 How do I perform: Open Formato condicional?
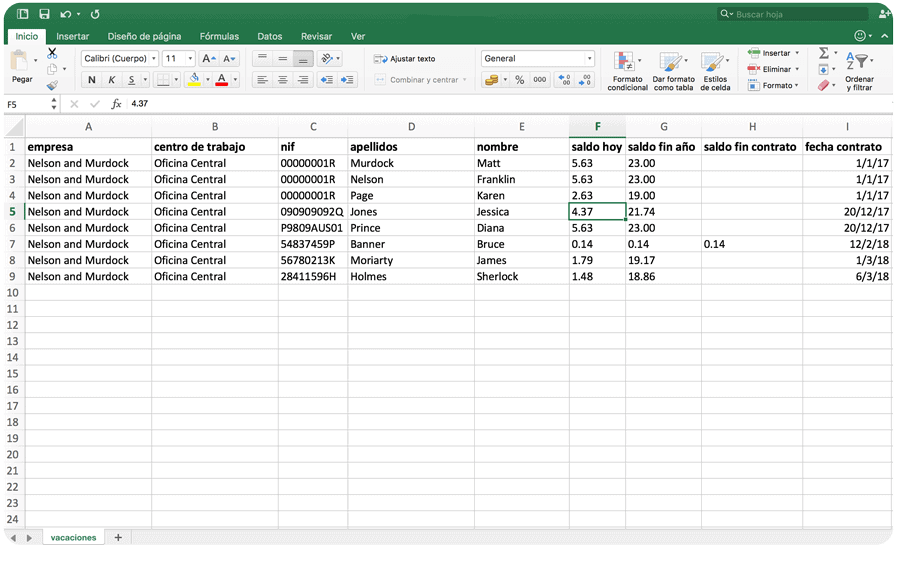pyautogui.click(x=627, y=71)
